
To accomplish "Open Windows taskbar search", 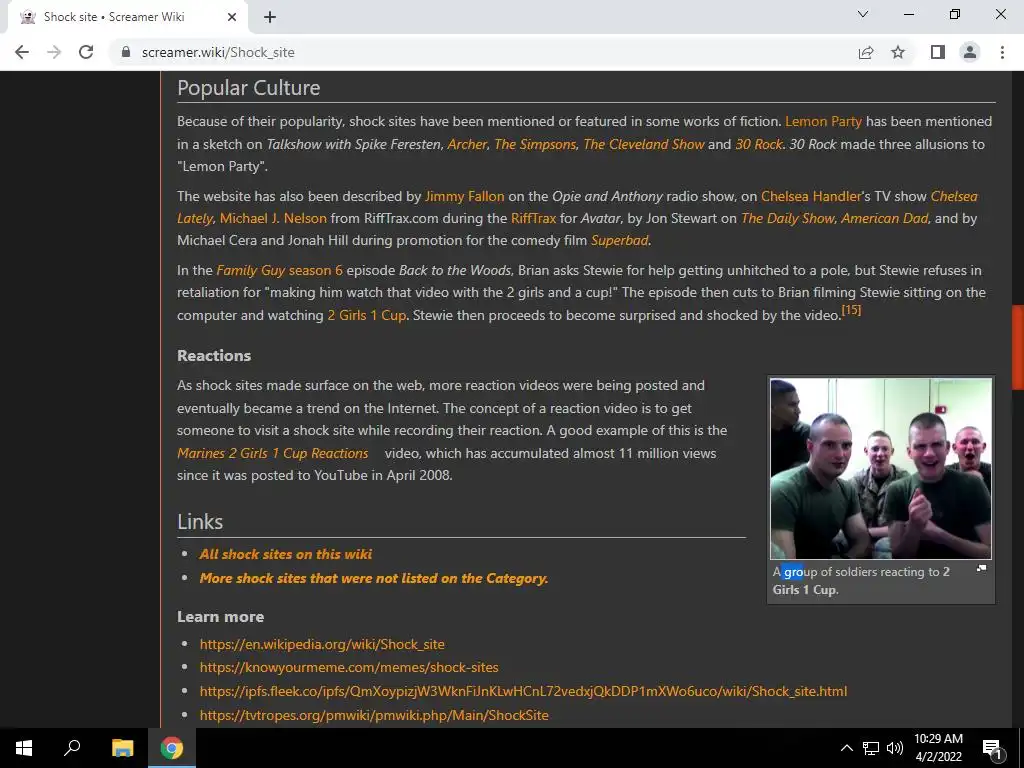I will (72, 748).
